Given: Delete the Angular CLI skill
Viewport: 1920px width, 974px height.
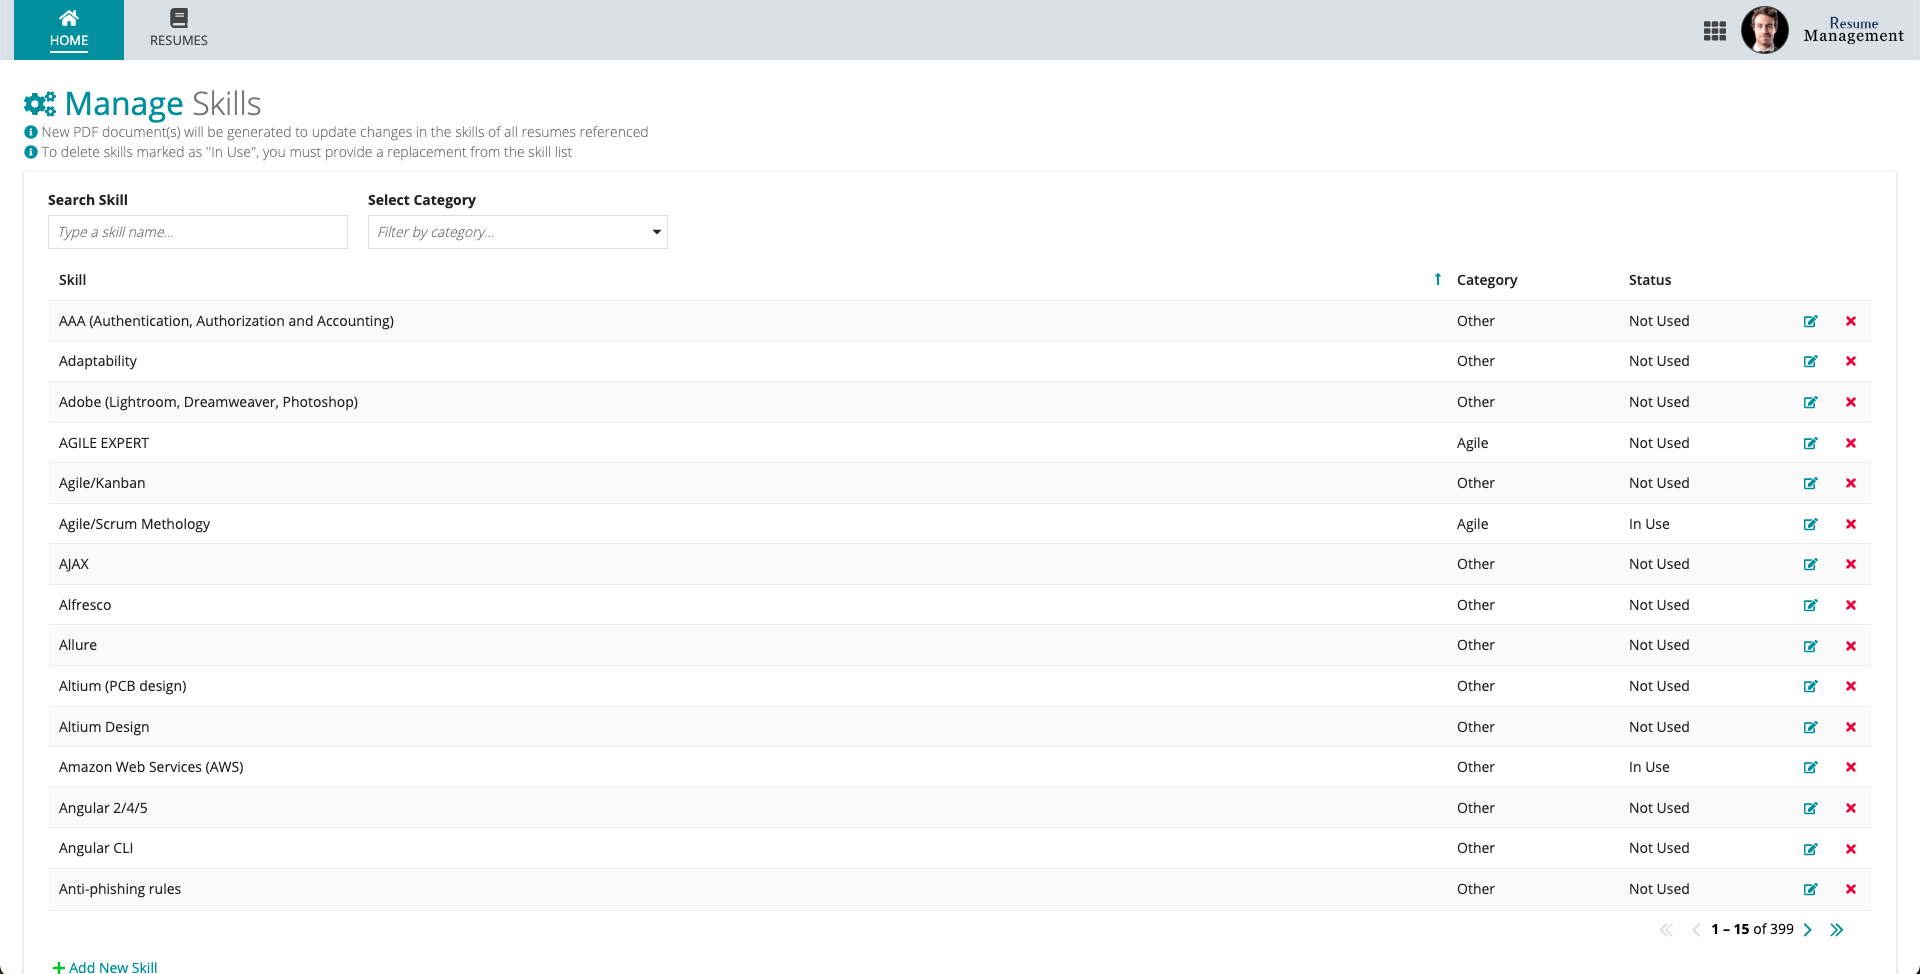Looking at the screenshot, I should tap(1851, 849).
